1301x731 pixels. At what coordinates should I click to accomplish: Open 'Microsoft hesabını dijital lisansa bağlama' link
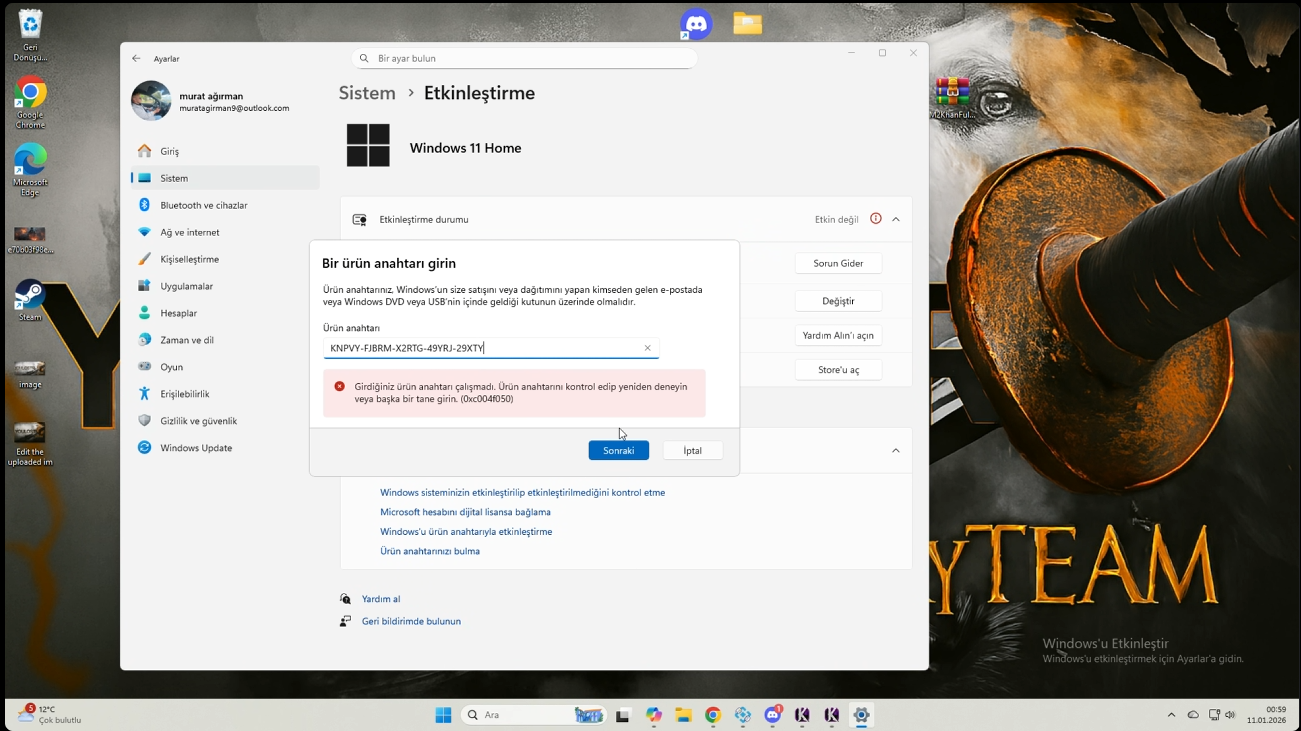[465, 512]
